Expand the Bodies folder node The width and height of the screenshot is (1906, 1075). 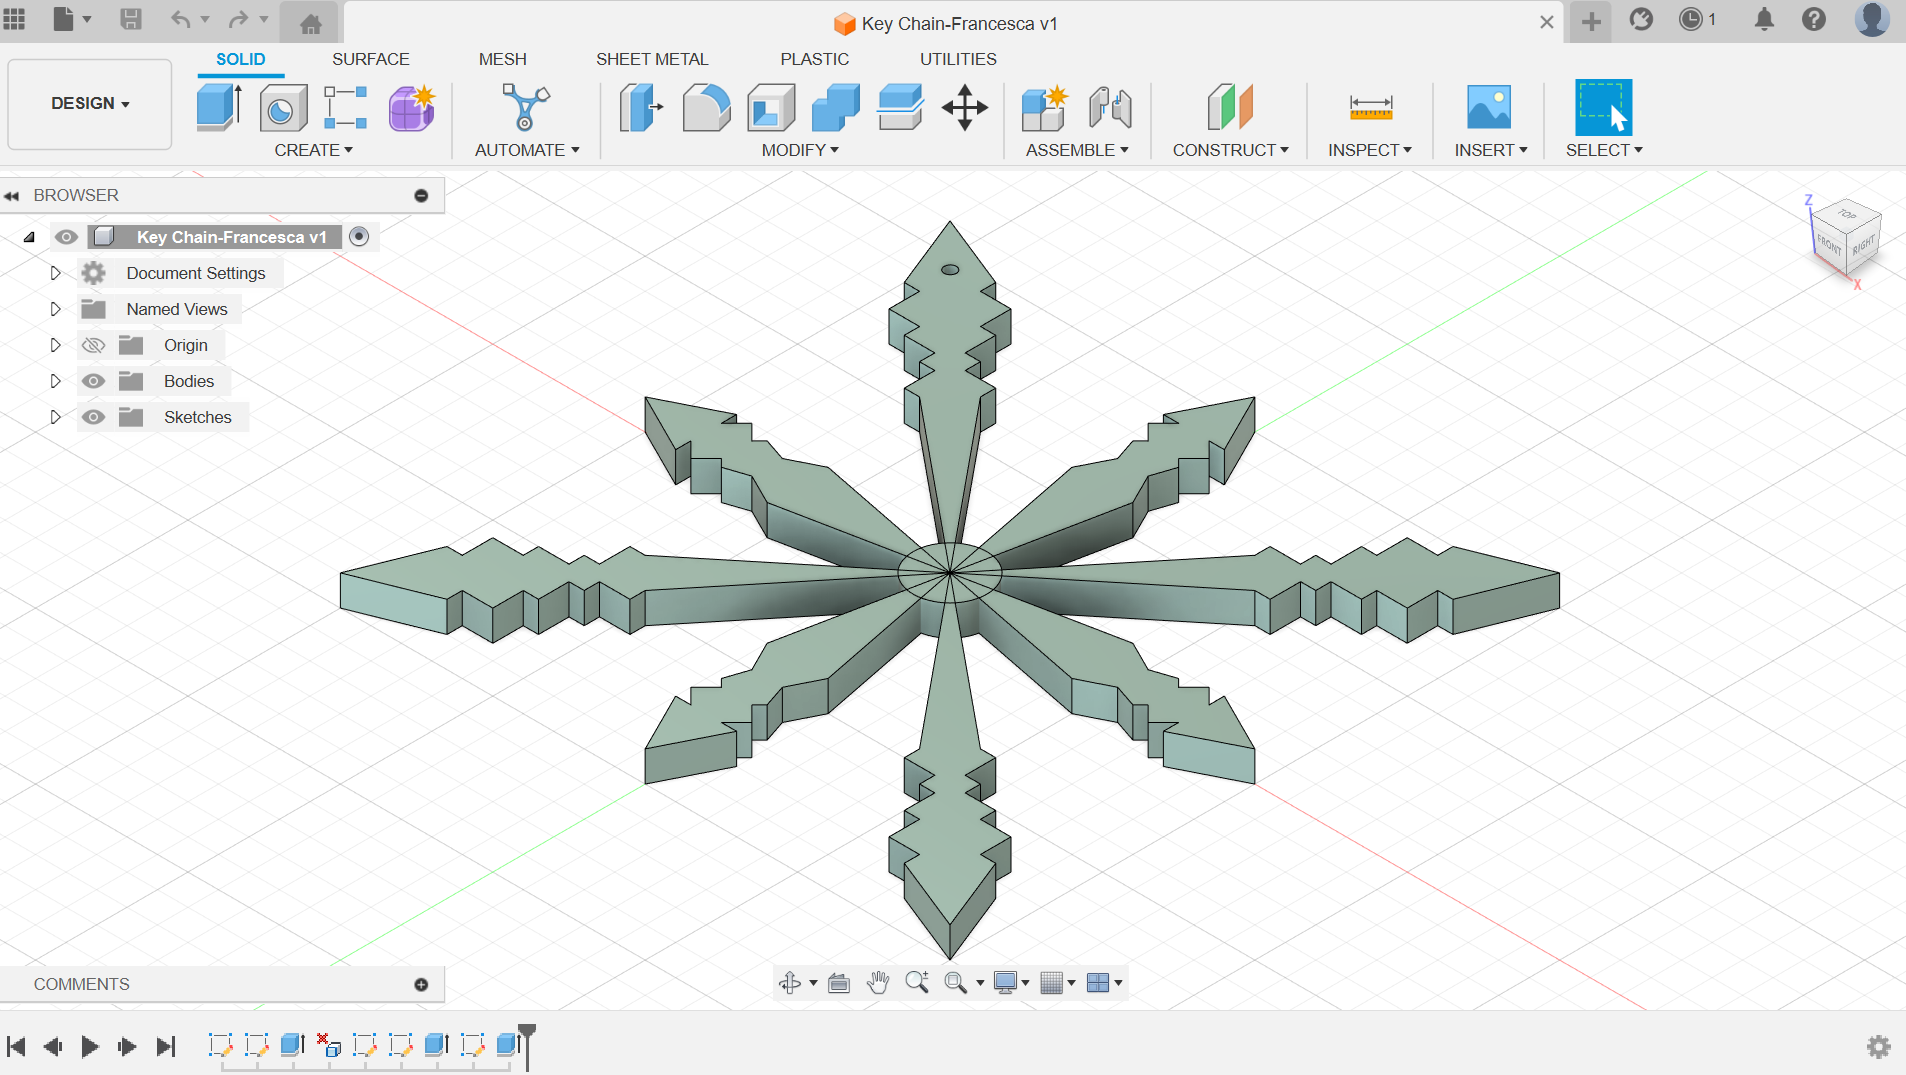coord(56,381)
